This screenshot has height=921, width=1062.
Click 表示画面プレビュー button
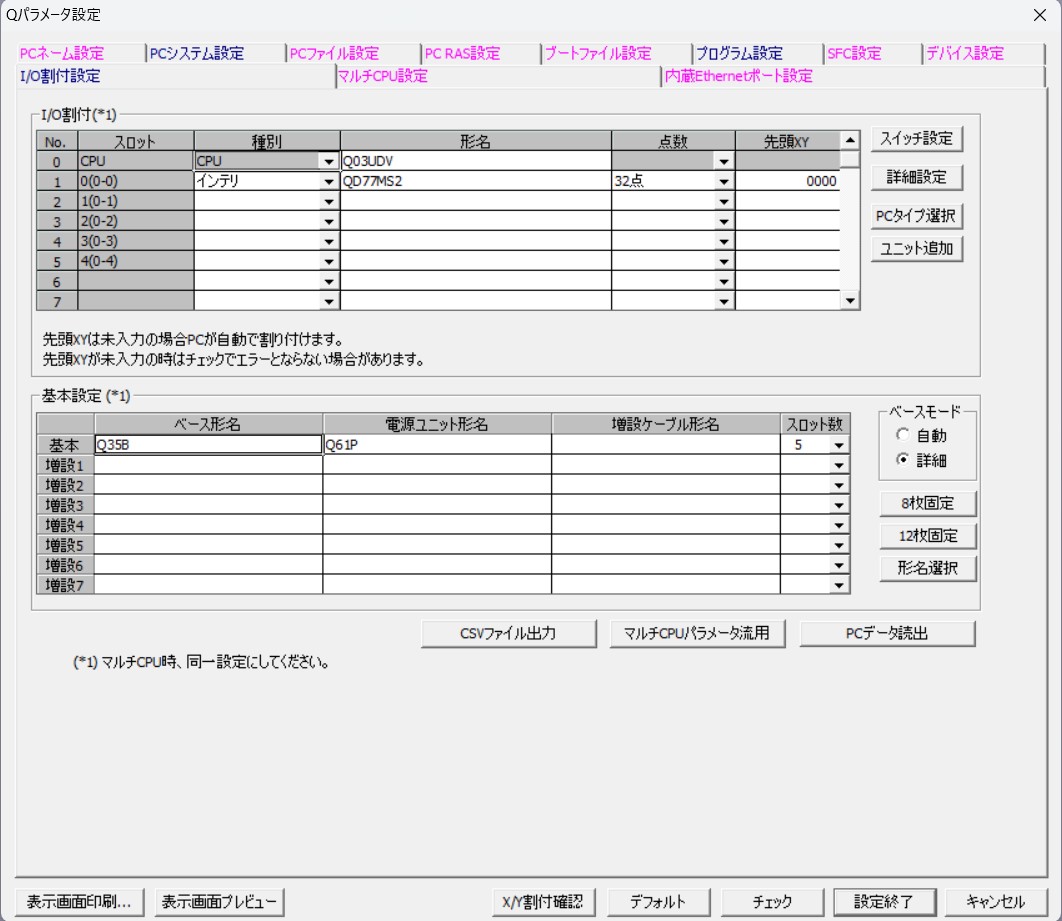click(219, 901)
